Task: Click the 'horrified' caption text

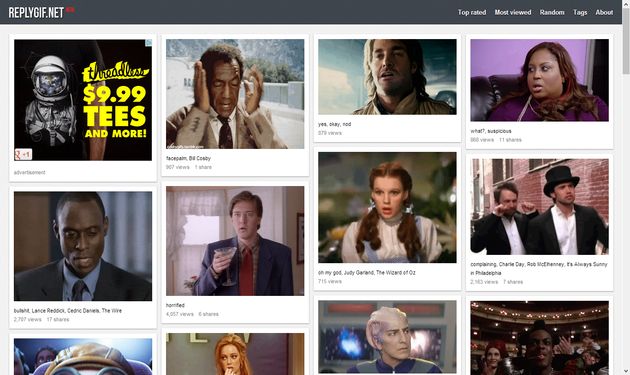Action: (175, 305)
